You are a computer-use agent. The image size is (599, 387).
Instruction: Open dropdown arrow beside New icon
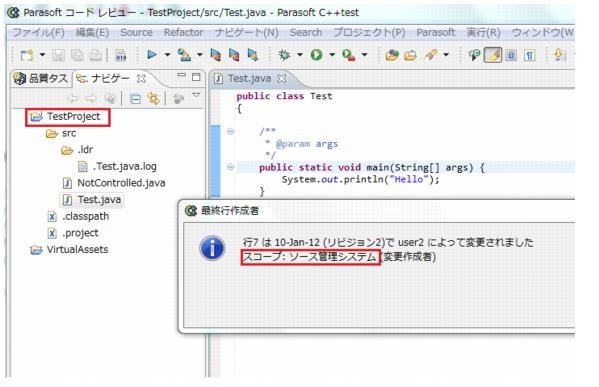42,55
